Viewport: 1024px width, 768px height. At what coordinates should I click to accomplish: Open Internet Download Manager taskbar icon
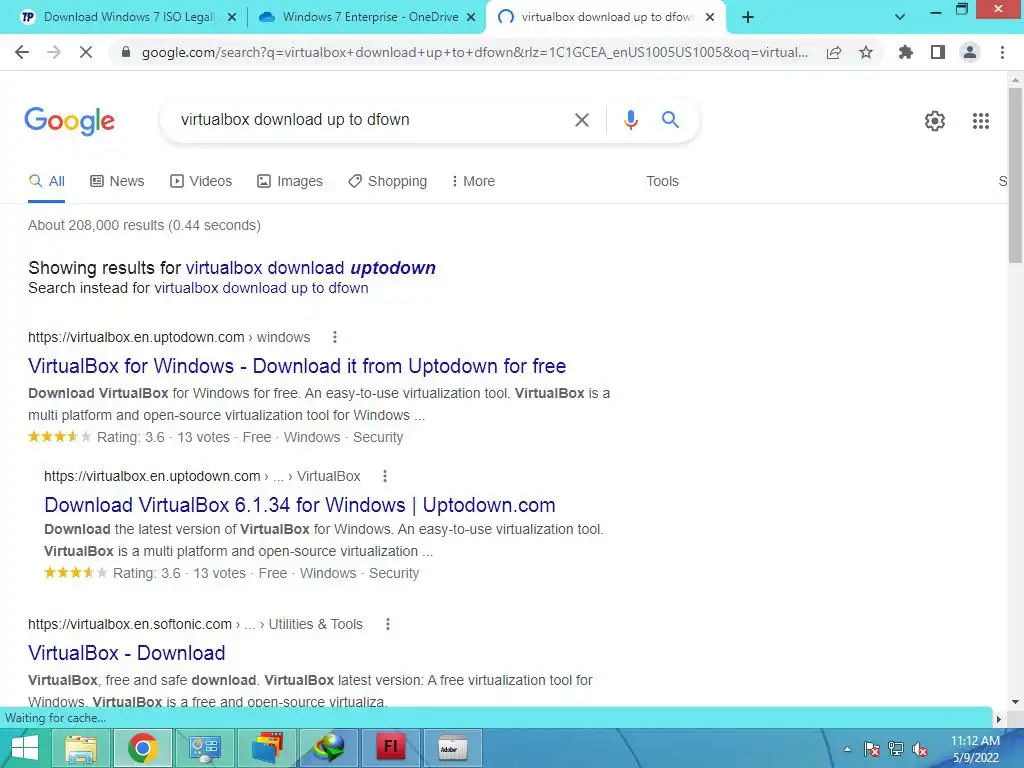click(329, 748)
